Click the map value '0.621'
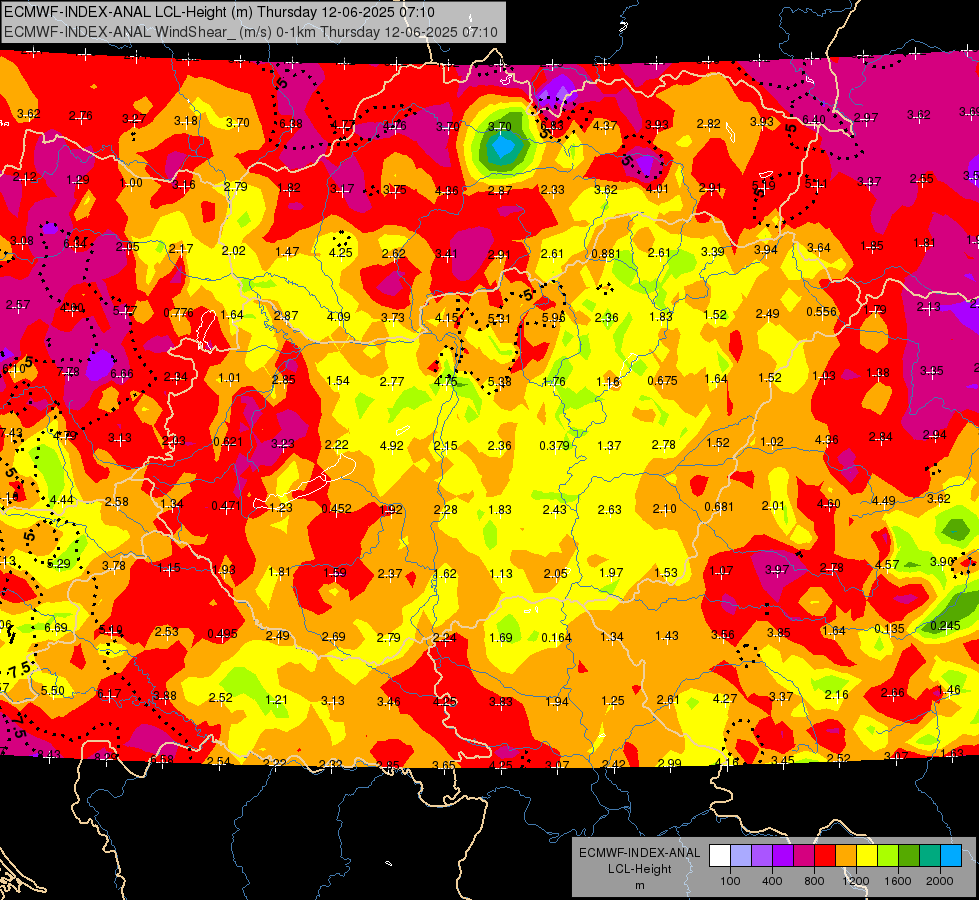The height and width of the screenshot is (900, 979). pyautogui.click(x=228, y=442)
